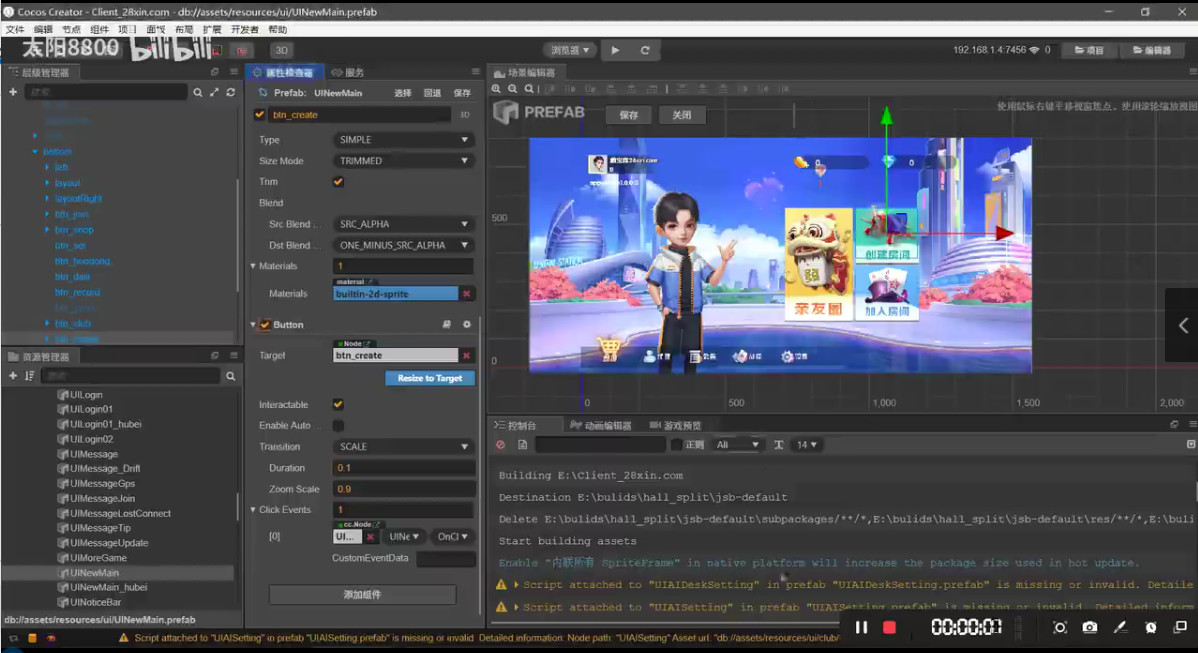Viewport: 1198px width, 653px height.
Task: Click the assets search magnifier icon
Action: (x=231, y=376)
